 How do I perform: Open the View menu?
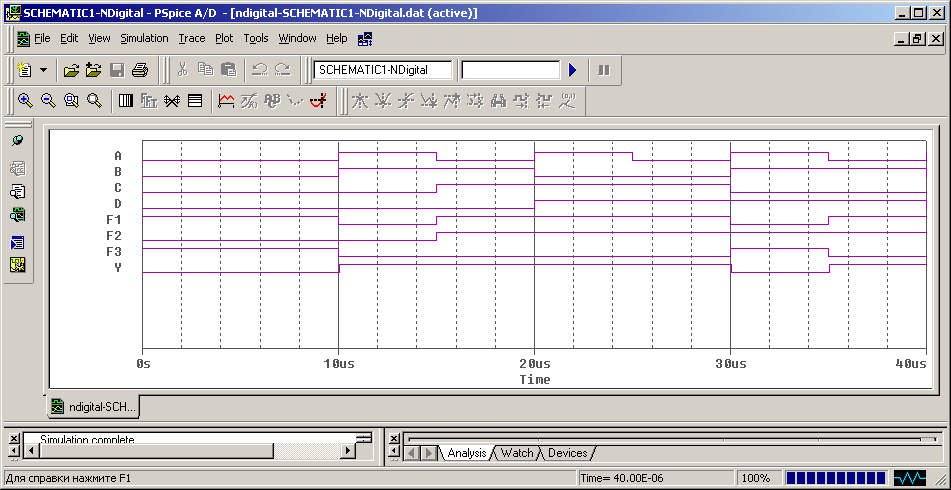point(99,38)
